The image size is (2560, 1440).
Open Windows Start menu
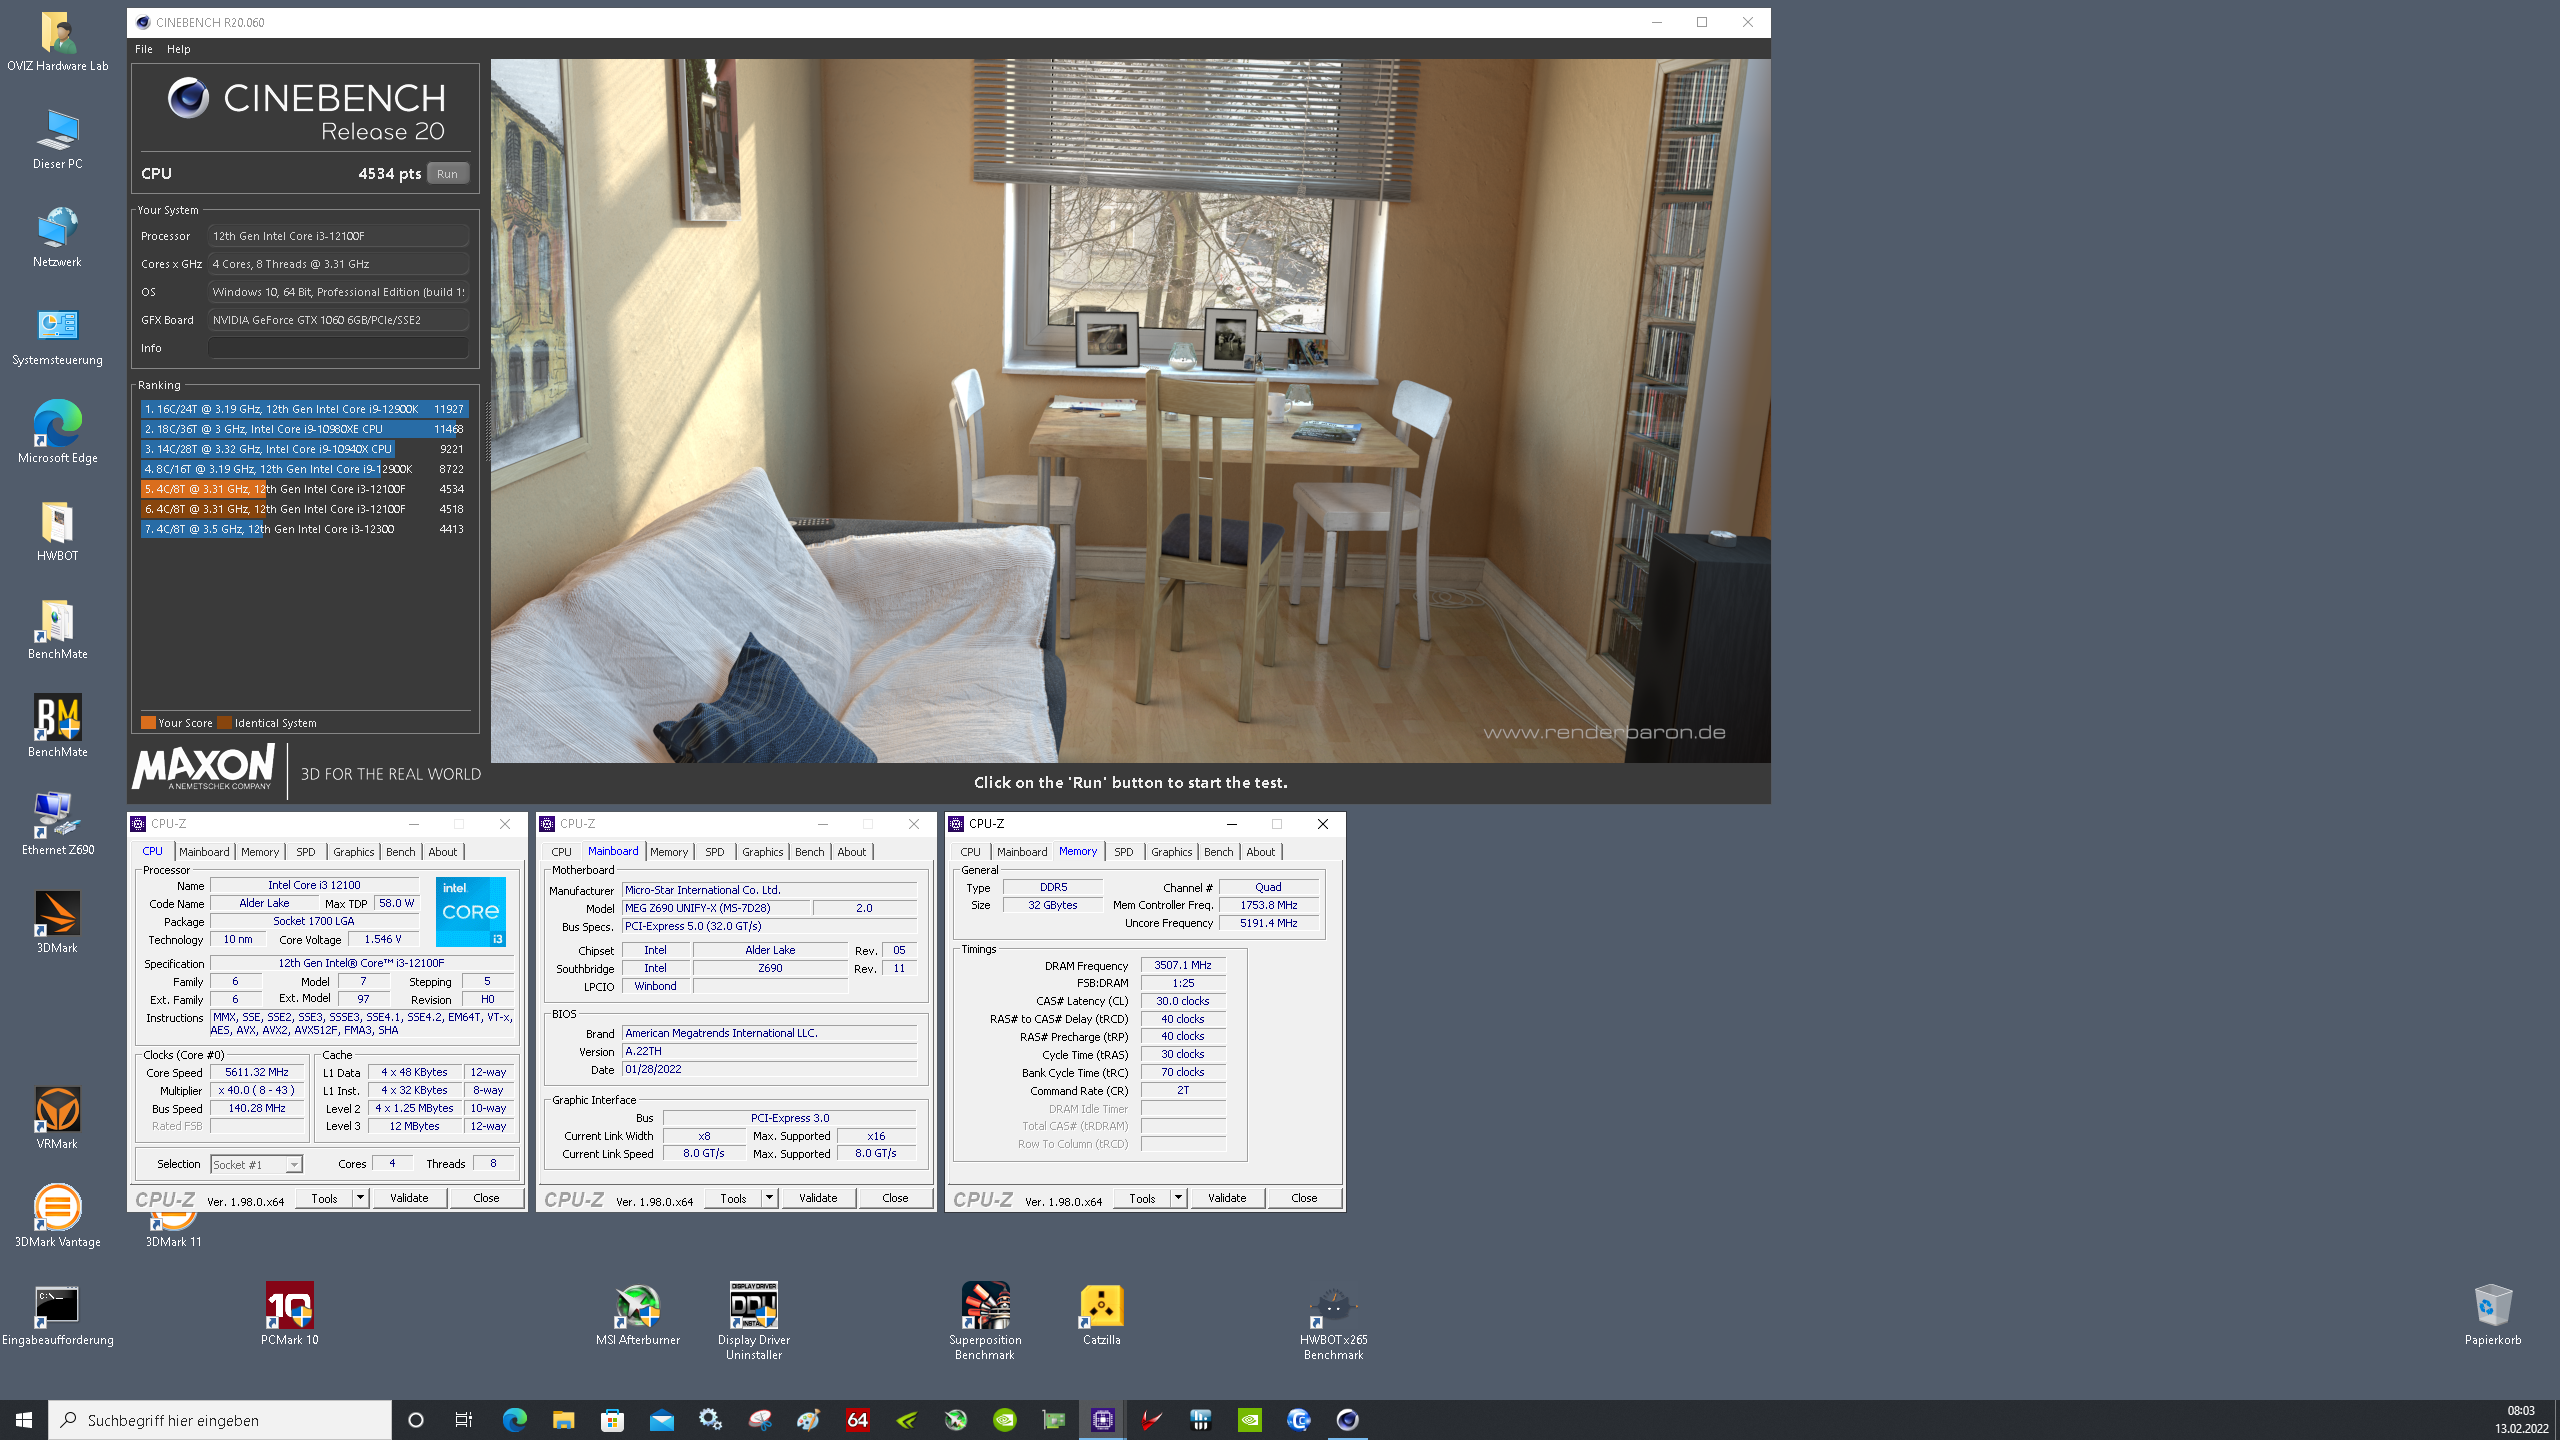coord(24,1419)
